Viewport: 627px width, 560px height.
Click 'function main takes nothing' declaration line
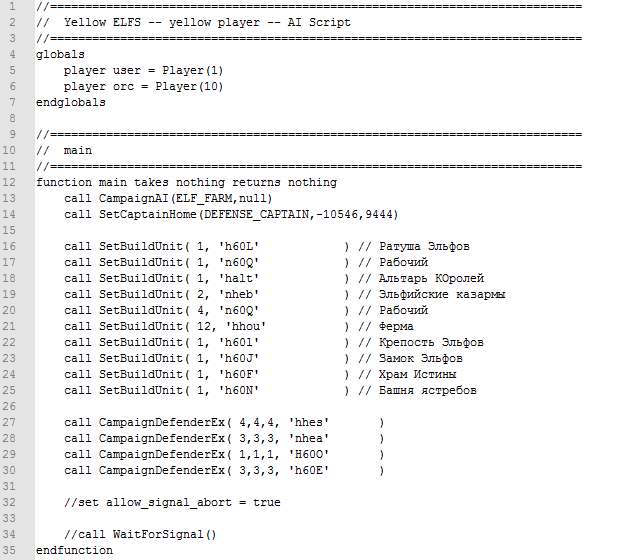(186, 182)
